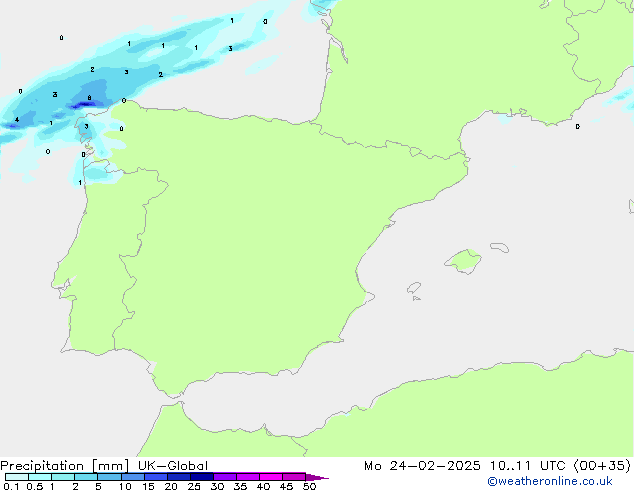Viewport: 634px width, 490px height.
Task: Click the legend scale label '0.1'
Action: click(11, 486)
